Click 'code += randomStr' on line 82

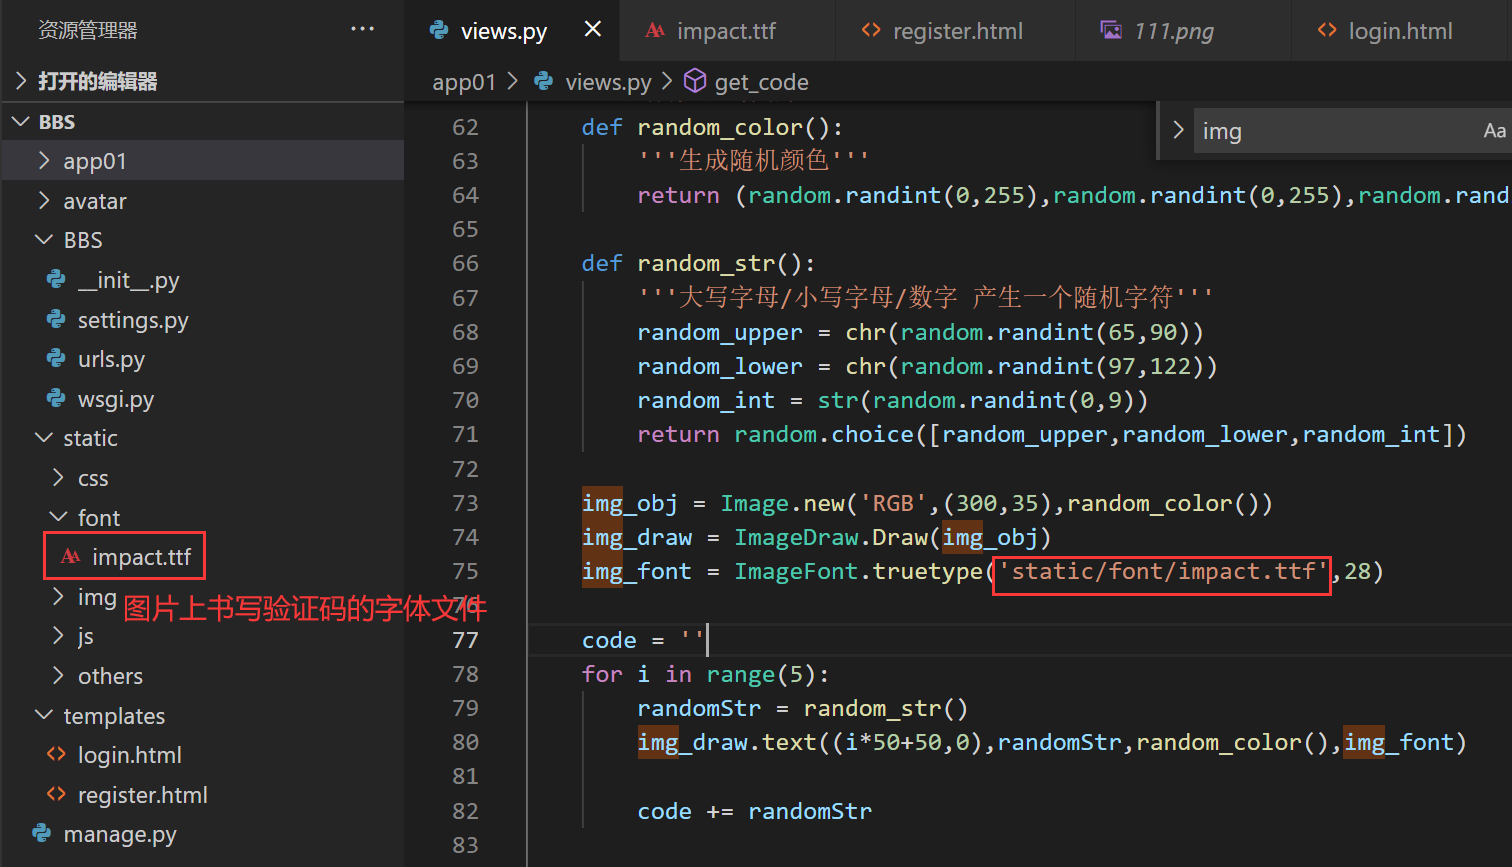pyautogui.click(x=755, y=811)
